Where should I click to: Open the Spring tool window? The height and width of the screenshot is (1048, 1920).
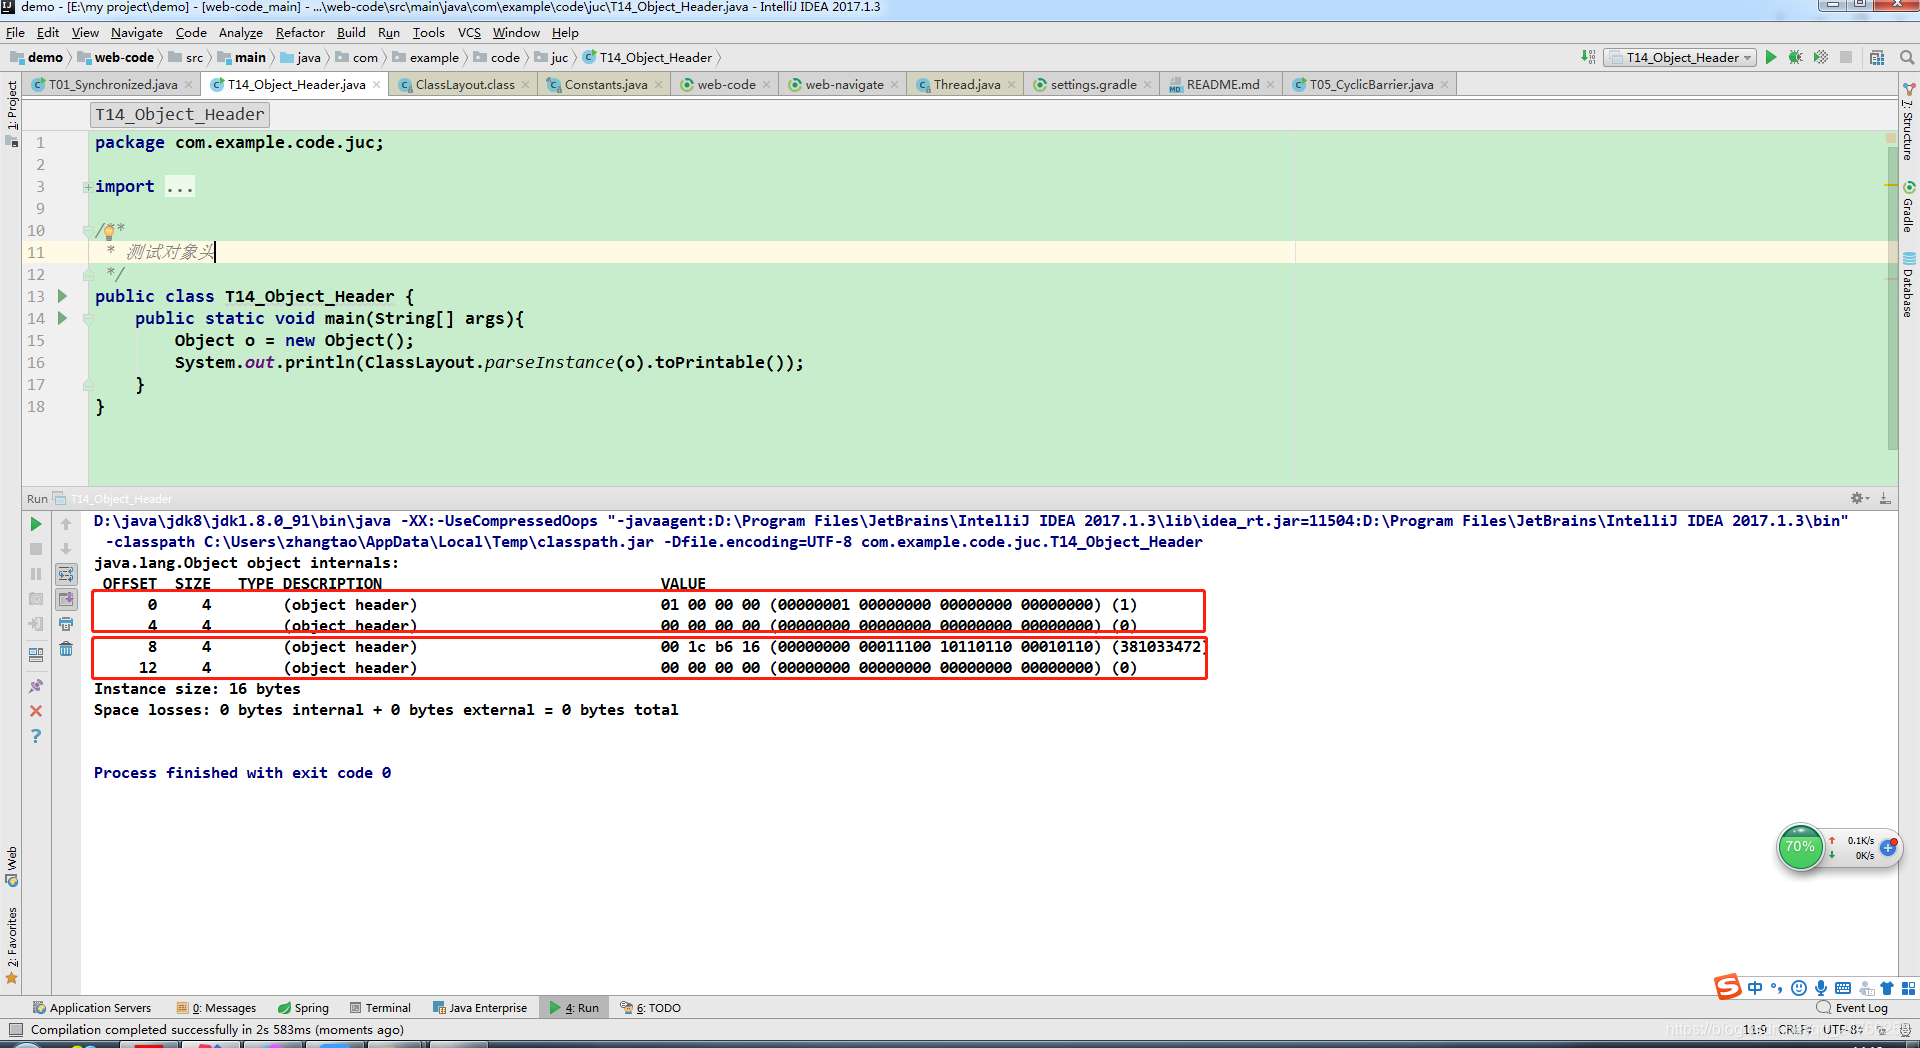pyautogui.click(x=304, y=1008)
